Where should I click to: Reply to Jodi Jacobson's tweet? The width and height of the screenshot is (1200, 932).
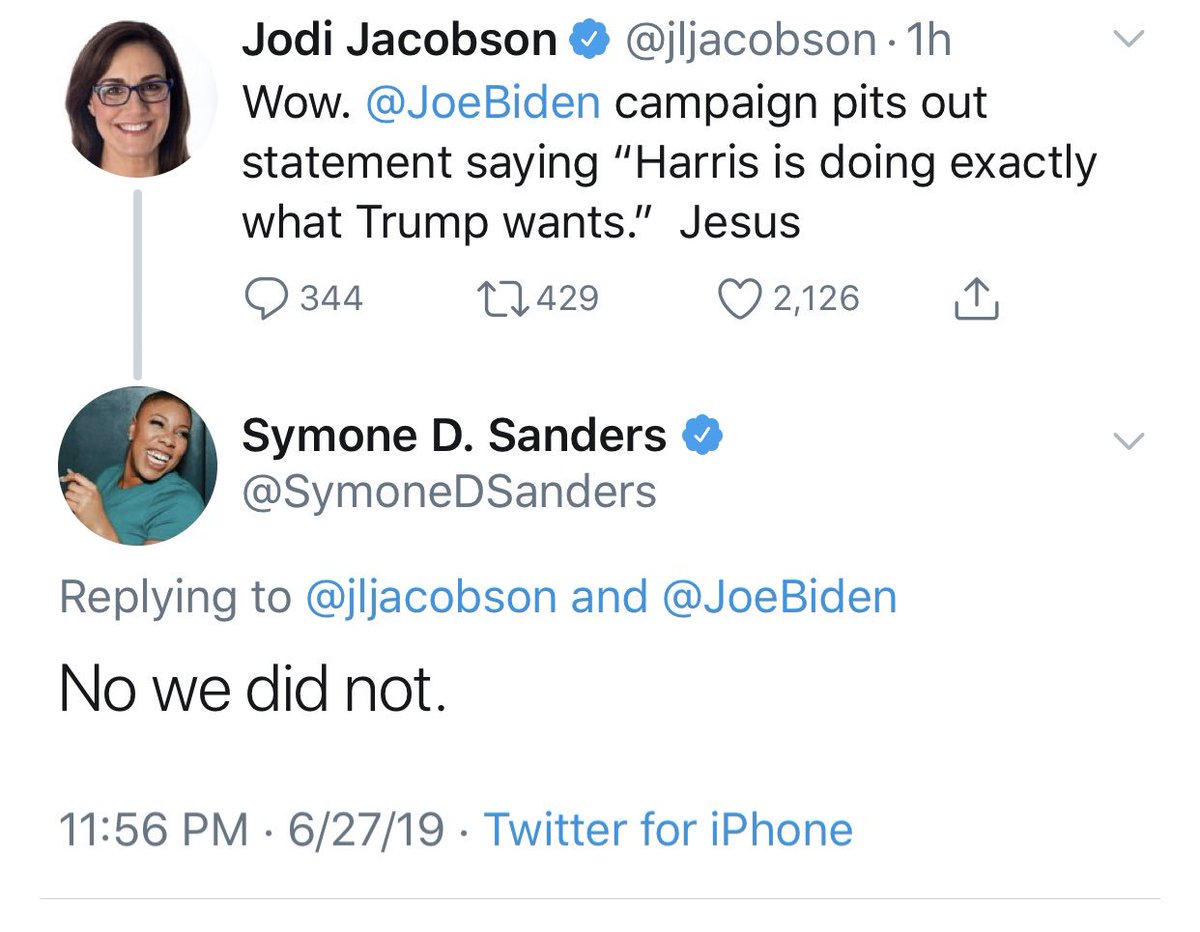264,298
